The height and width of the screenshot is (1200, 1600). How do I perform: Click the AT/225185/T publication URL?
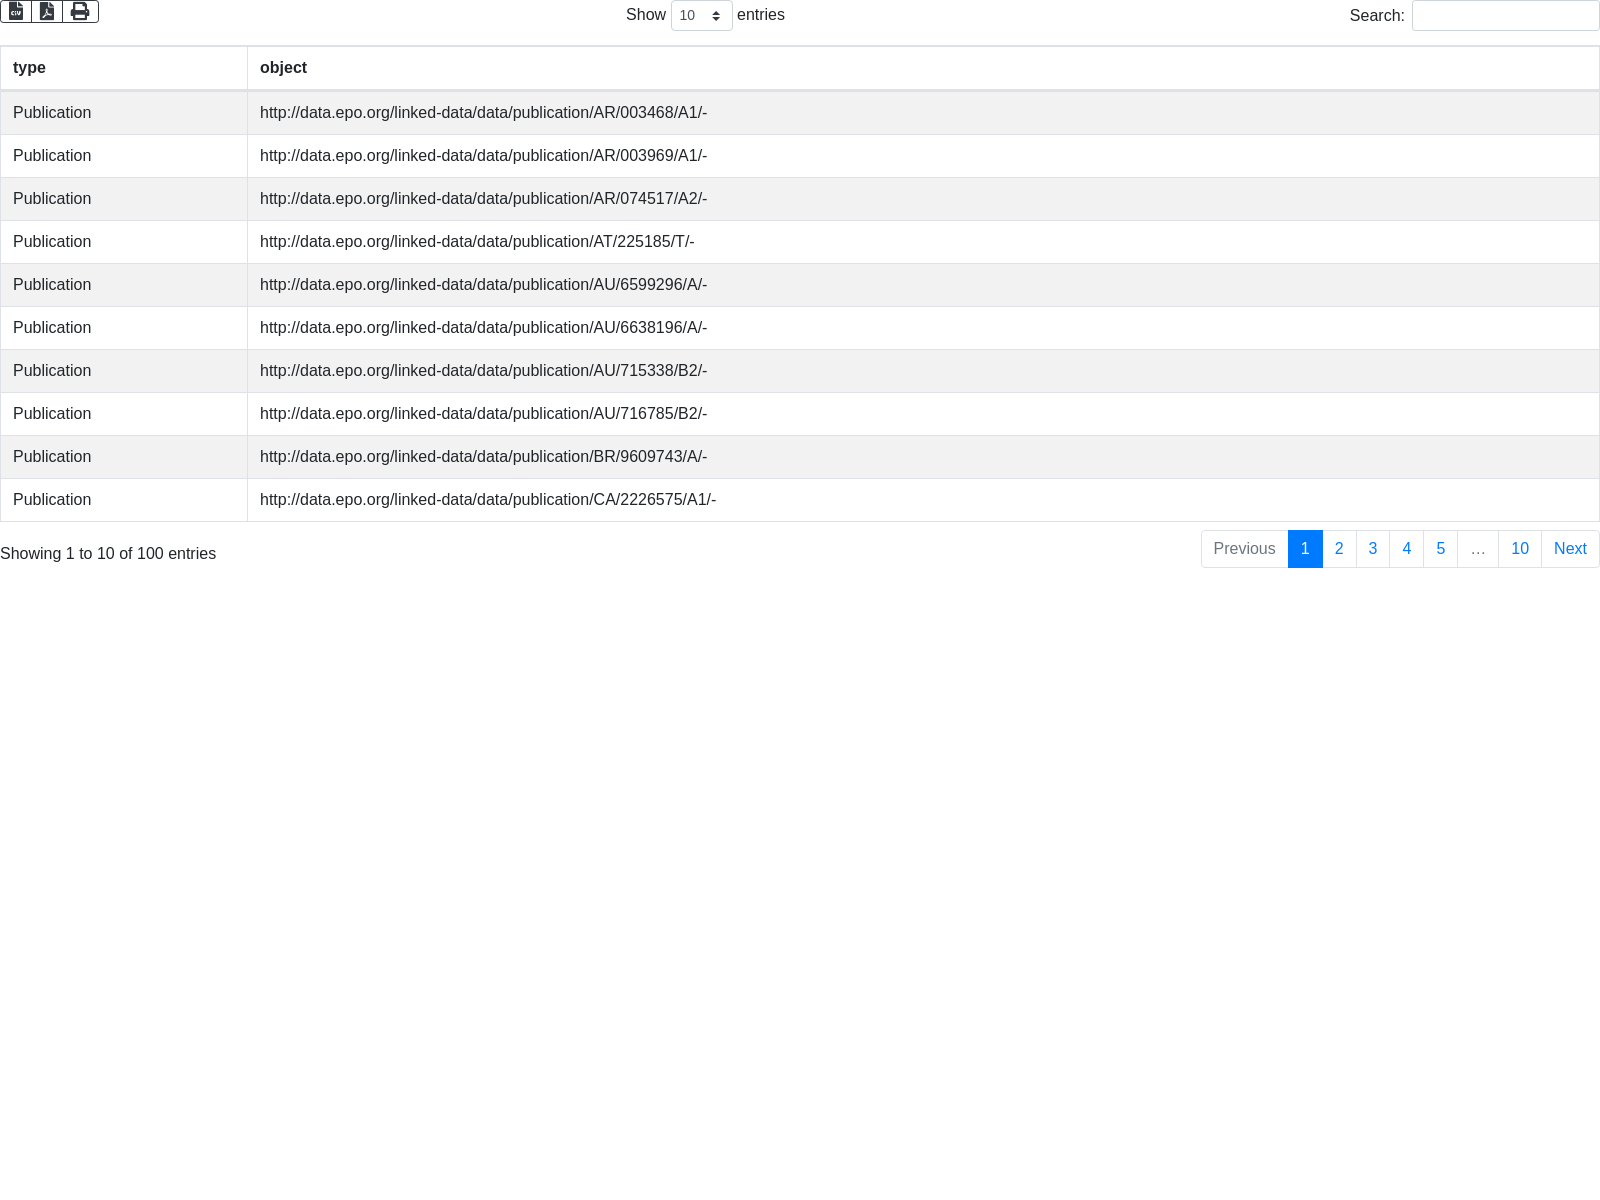click(x=477, y=242)
